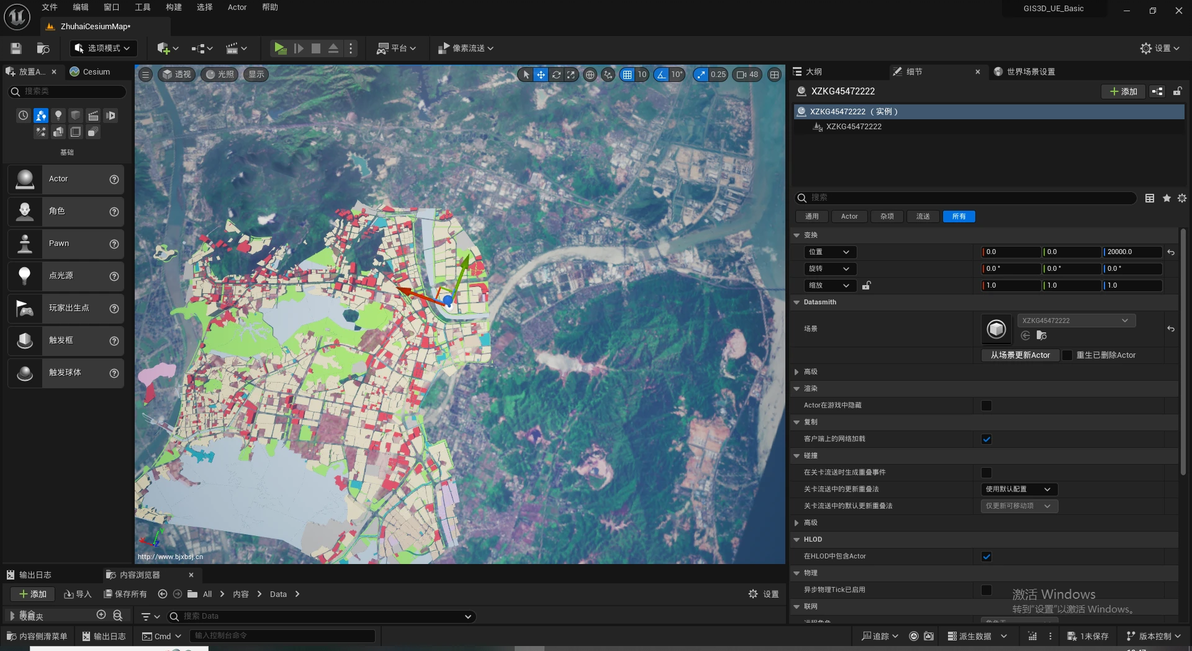Open the 使用默认配置 dropdown

[1018, 489]
